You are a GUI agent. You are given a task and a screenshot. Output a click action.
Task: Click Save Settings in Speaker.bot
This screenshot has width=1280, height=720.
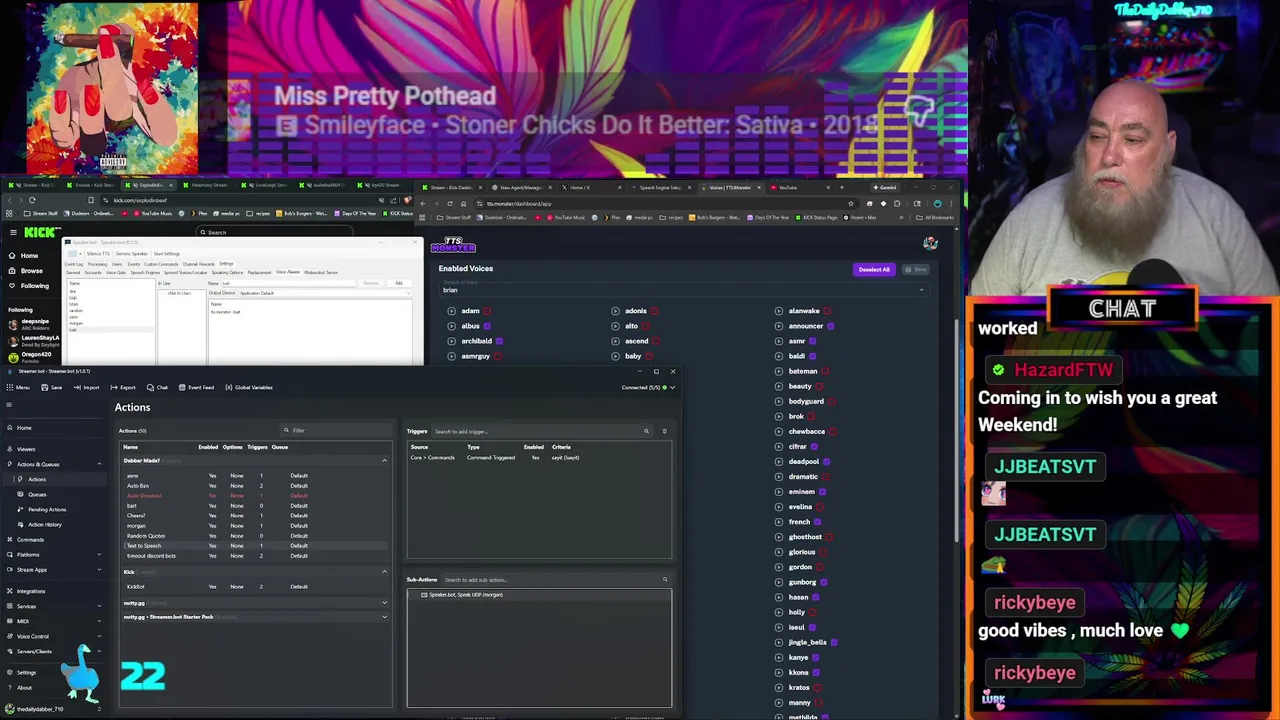coord(167,253)
